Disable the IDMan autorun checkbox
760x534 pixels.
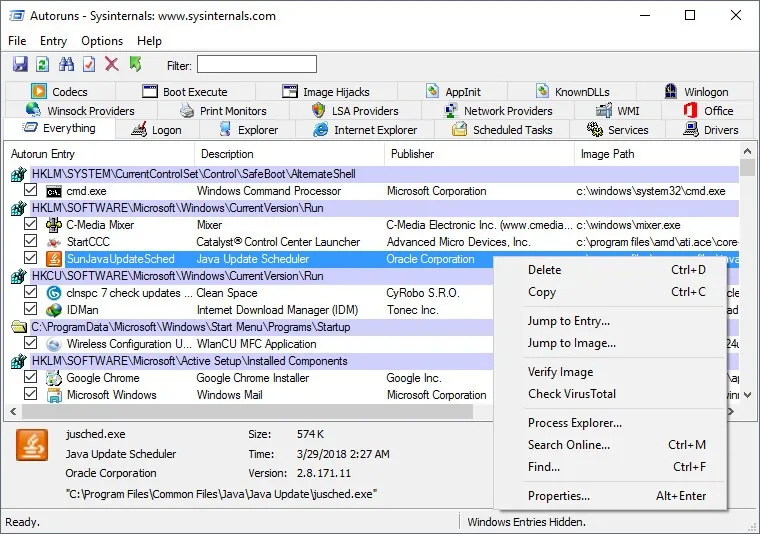31,310
